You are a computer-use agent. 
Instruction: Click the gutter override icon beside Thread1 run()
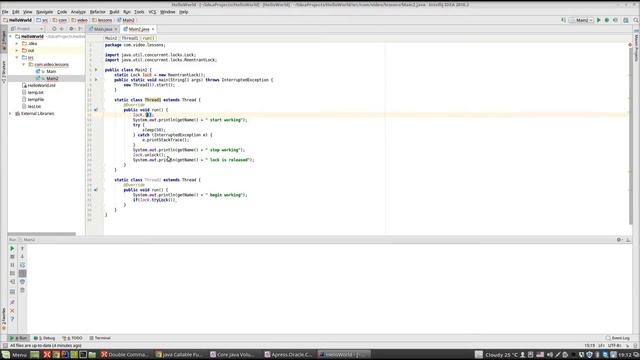[96, 110]
